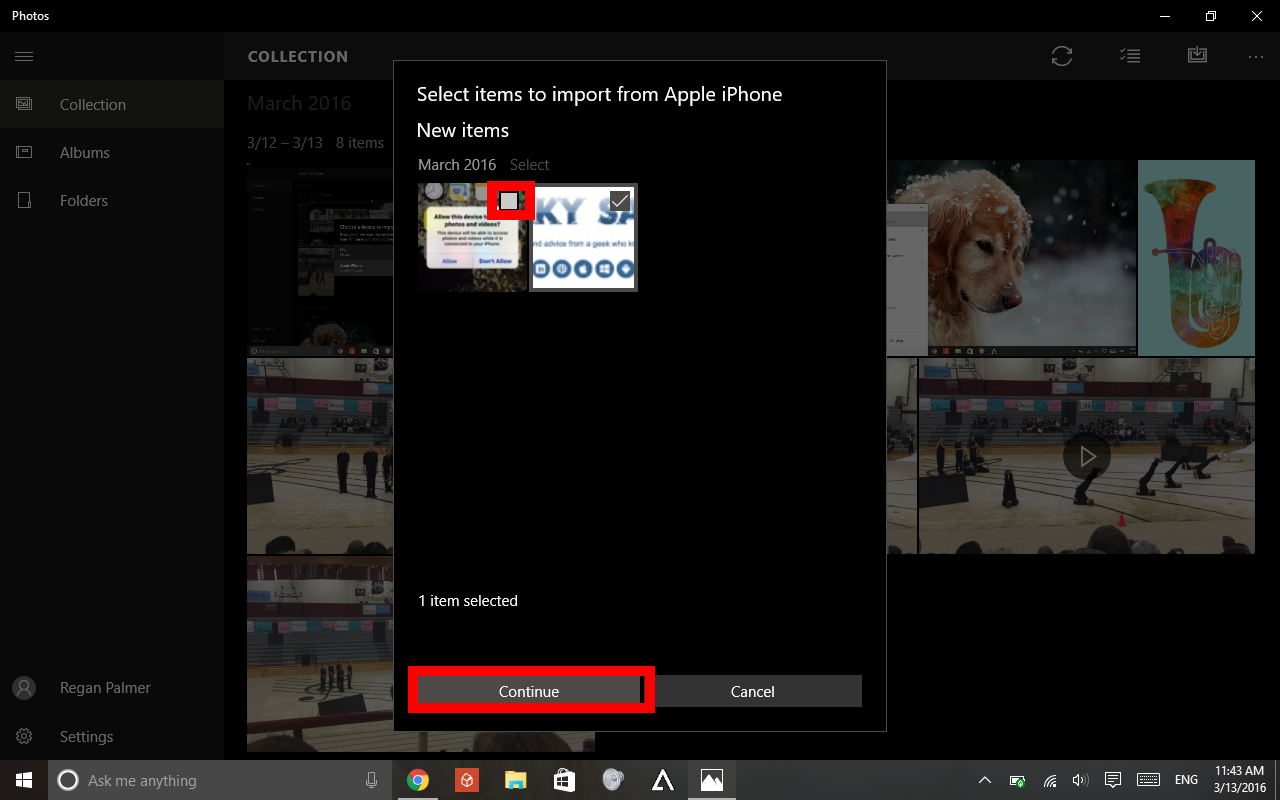
Task: Open the More options ellipsis menu
Action: pyautogui.click(x=1256, y=57)
